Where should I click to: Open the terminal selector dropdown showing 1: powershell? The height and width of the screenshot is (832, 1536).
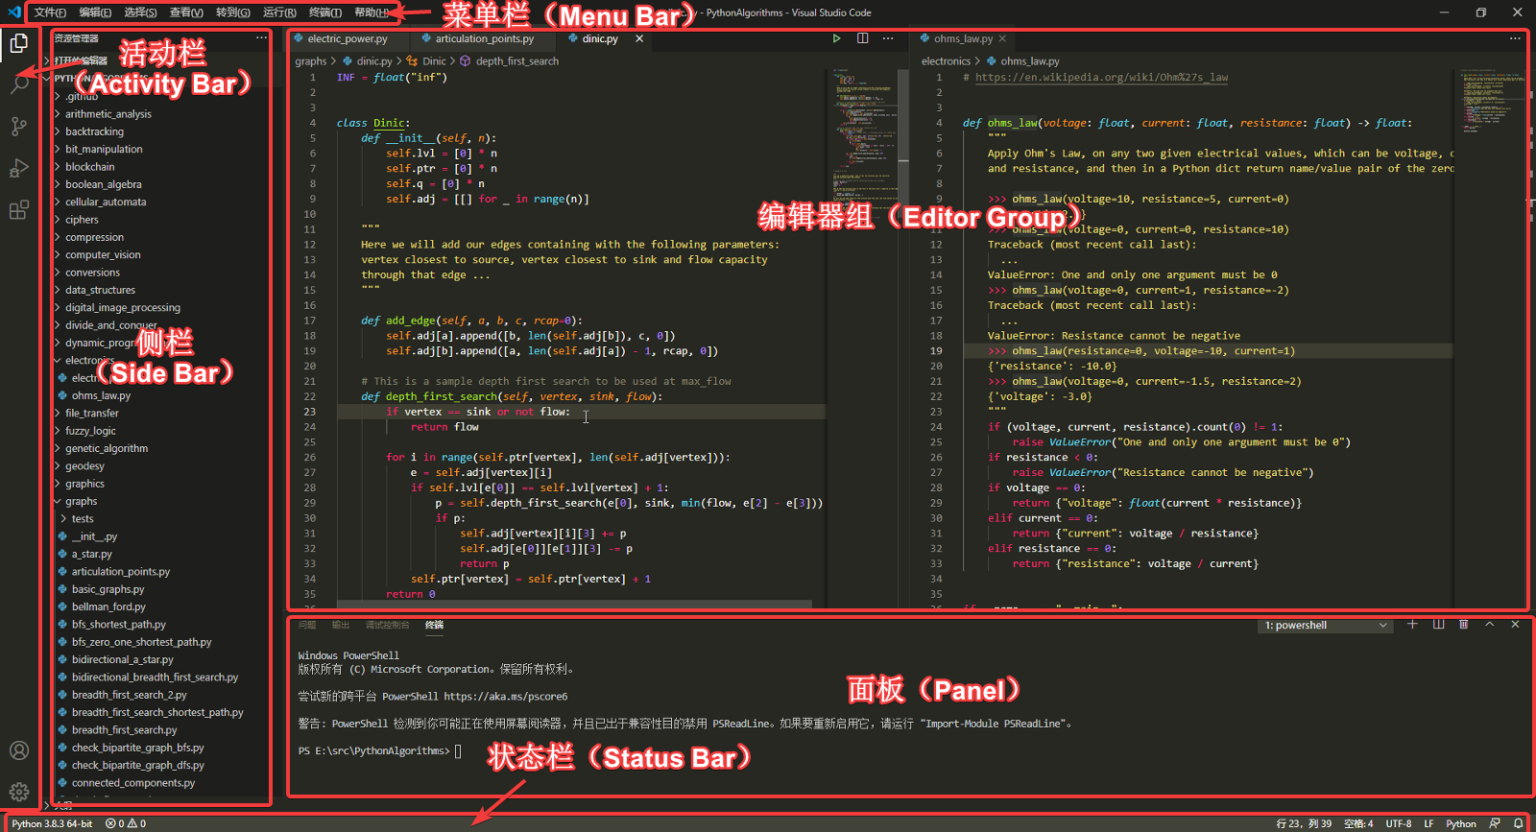click(x=1324, y=624)
